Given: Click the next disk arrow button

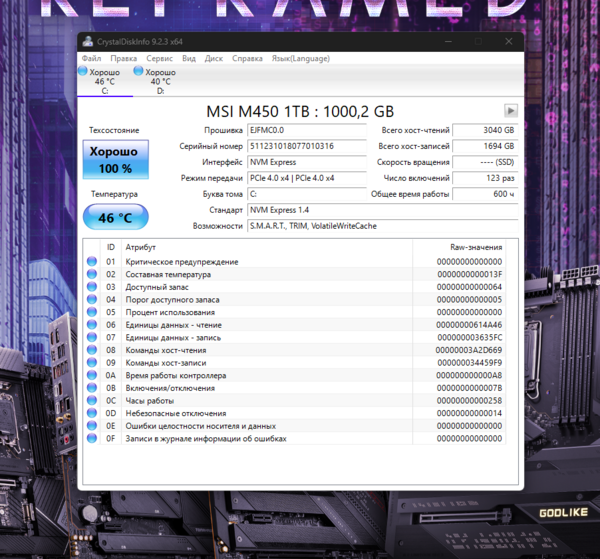Looking at the screenshot, I should click(x=511, y=111).
